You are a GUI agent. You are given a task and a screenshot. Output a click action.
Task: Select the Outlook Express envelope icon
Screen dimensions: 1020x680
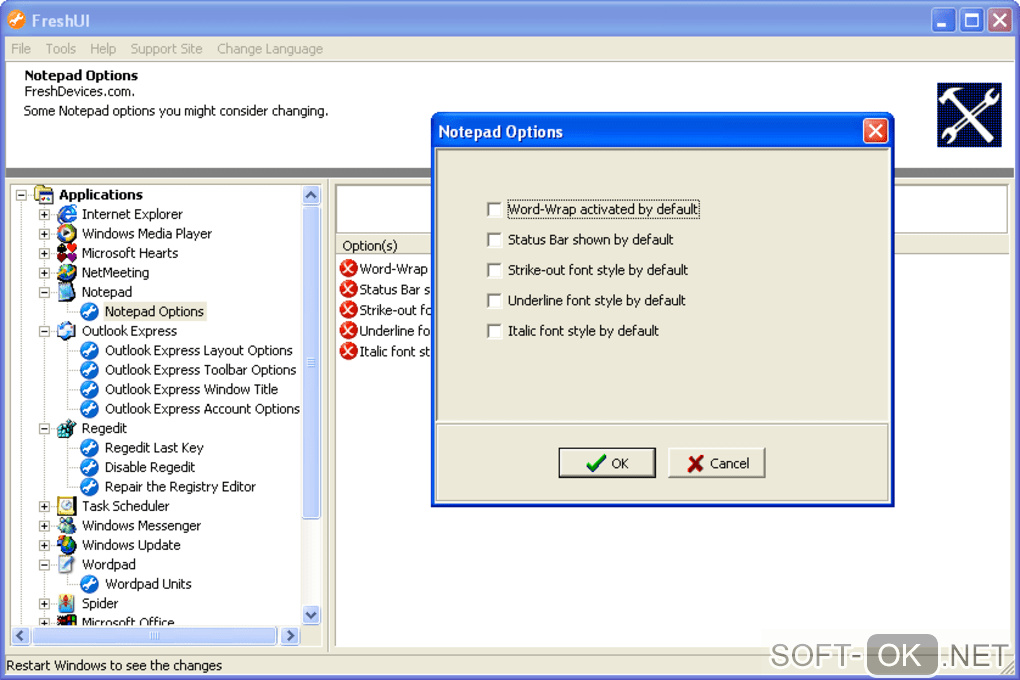pyautogui.click(x=67, y=331)
